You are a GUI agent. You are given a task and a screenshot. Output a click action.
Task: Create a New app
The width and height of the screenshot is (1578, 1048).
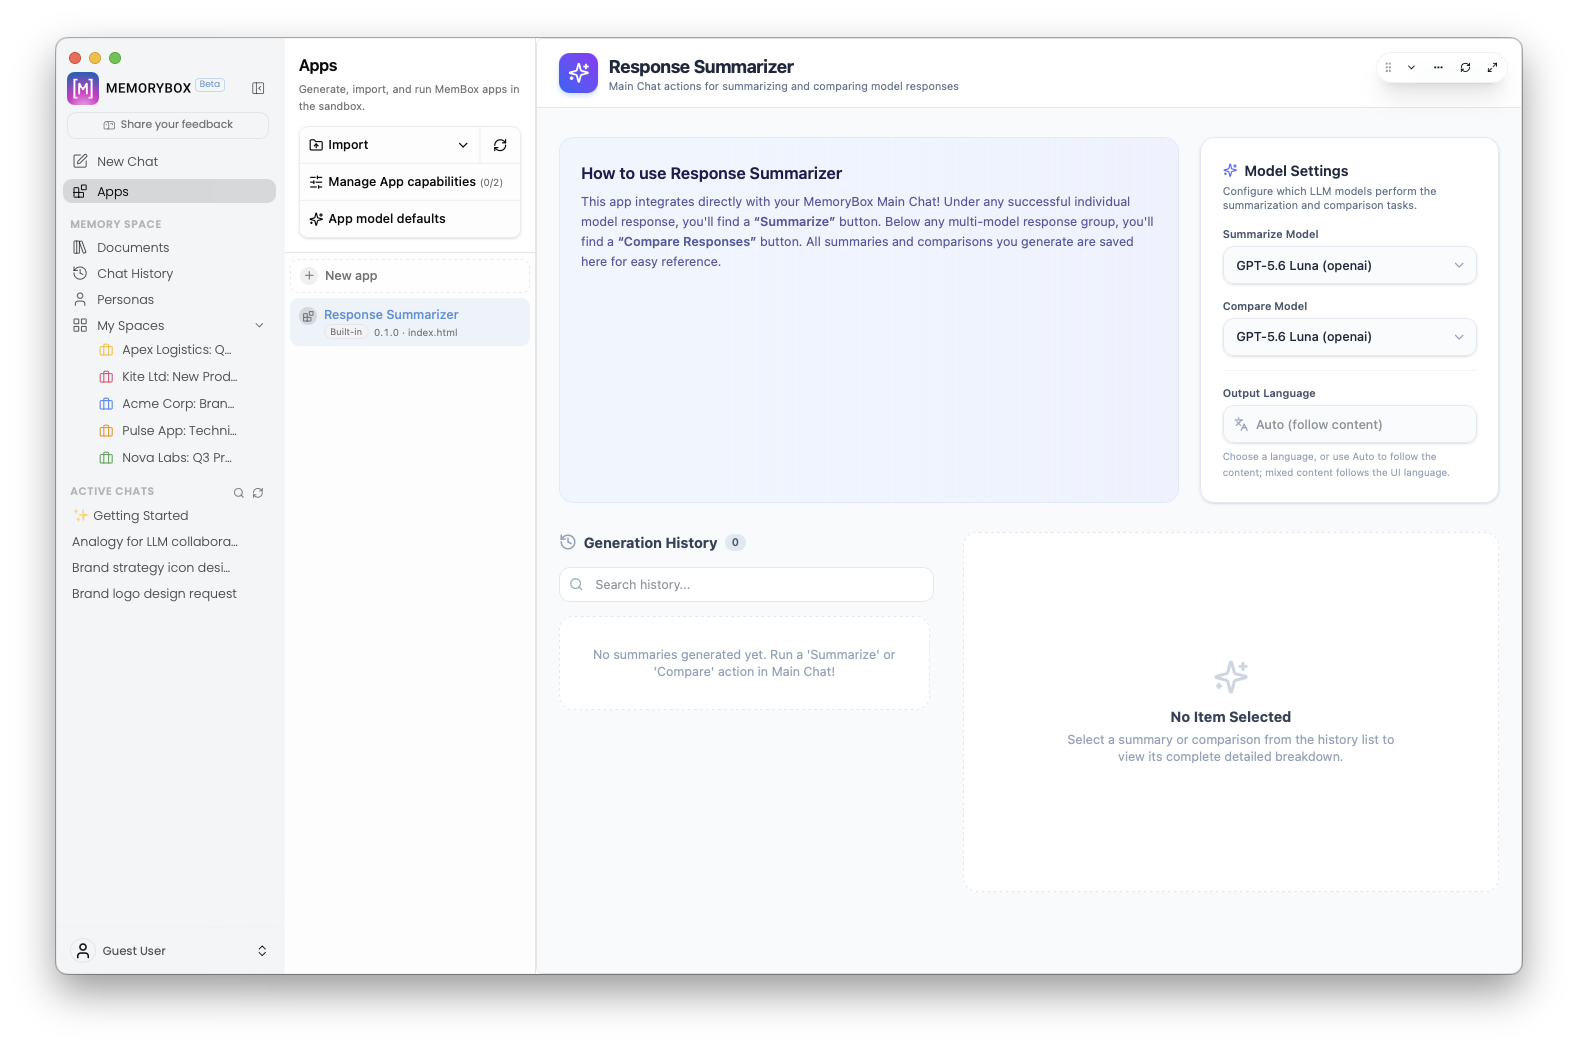(x=410, y=276)
